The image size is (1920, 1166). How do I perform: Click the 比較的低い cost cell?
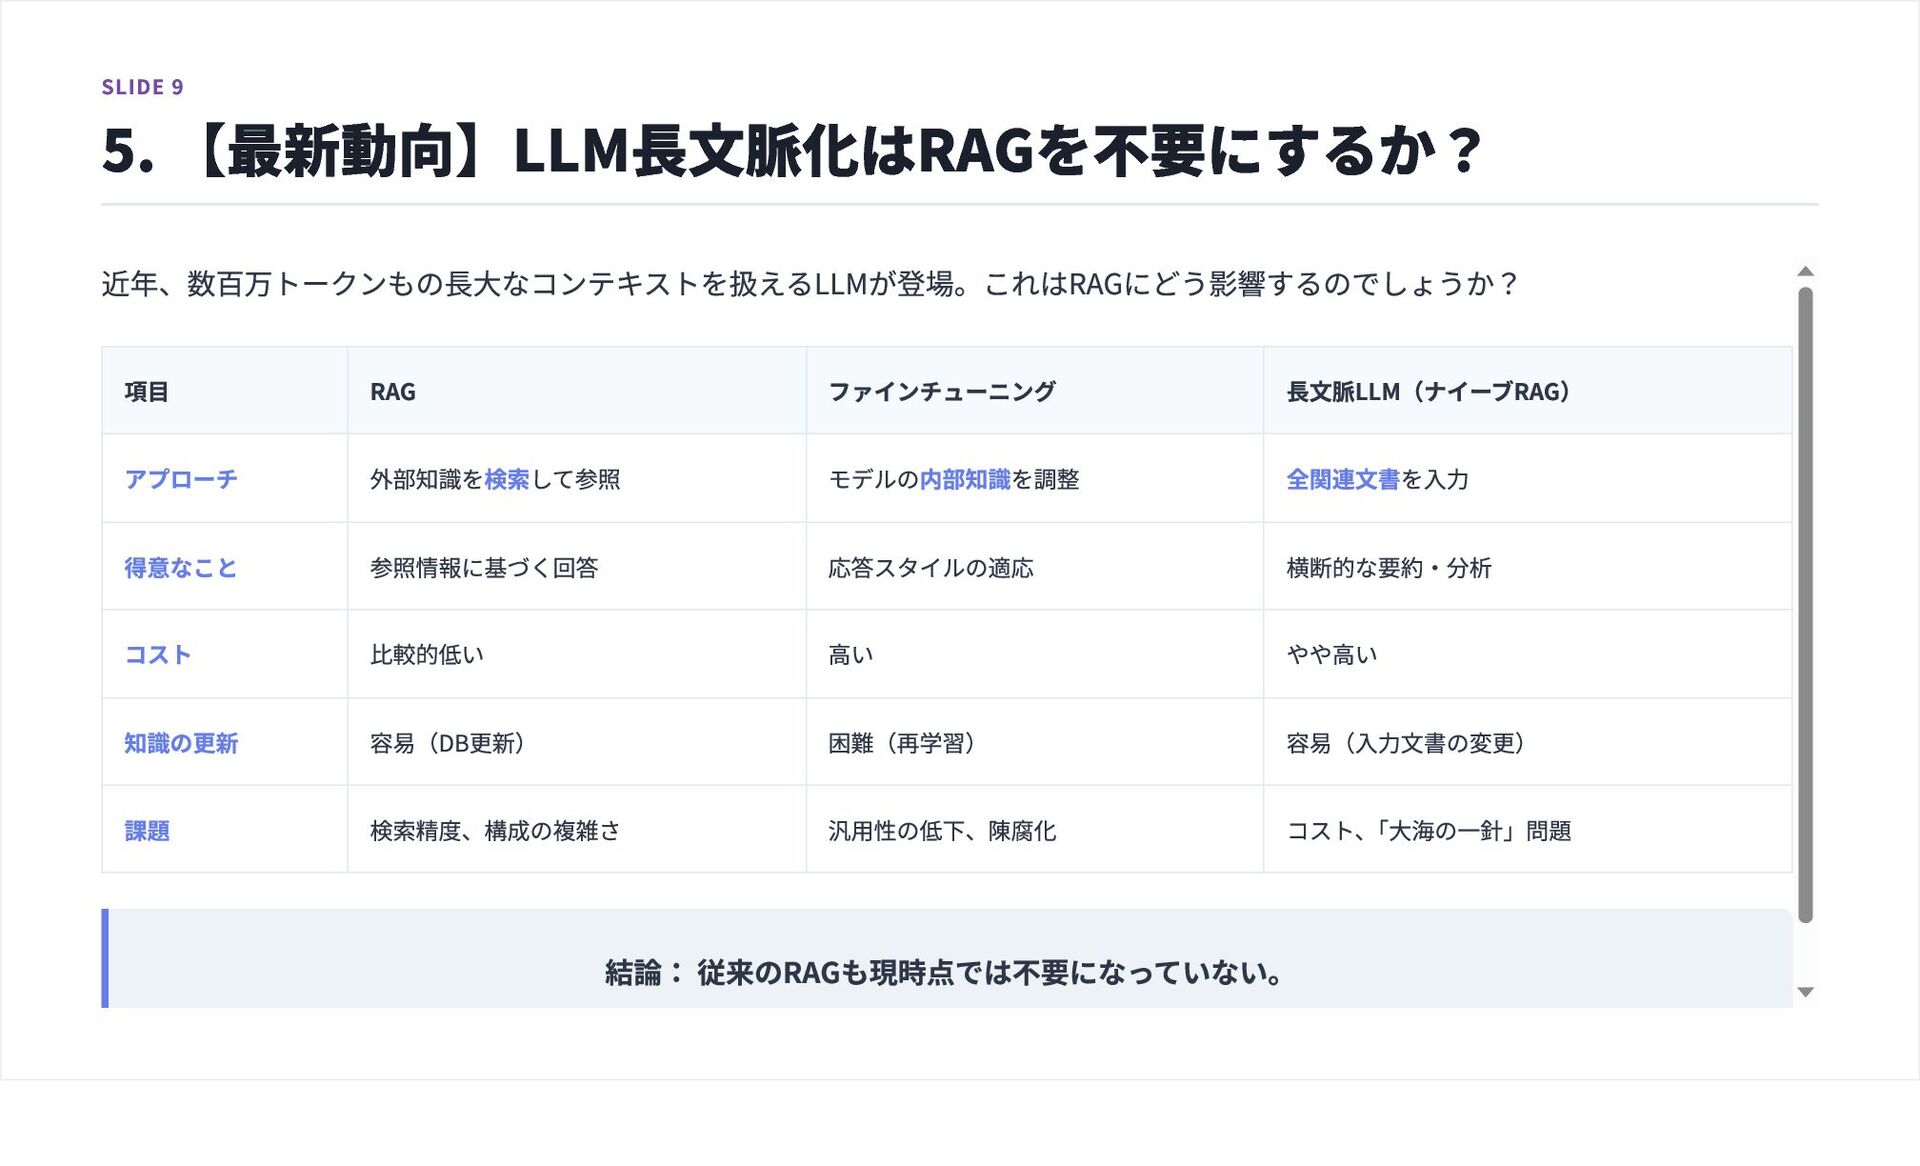pyautogui.click(x=427, y=655)
